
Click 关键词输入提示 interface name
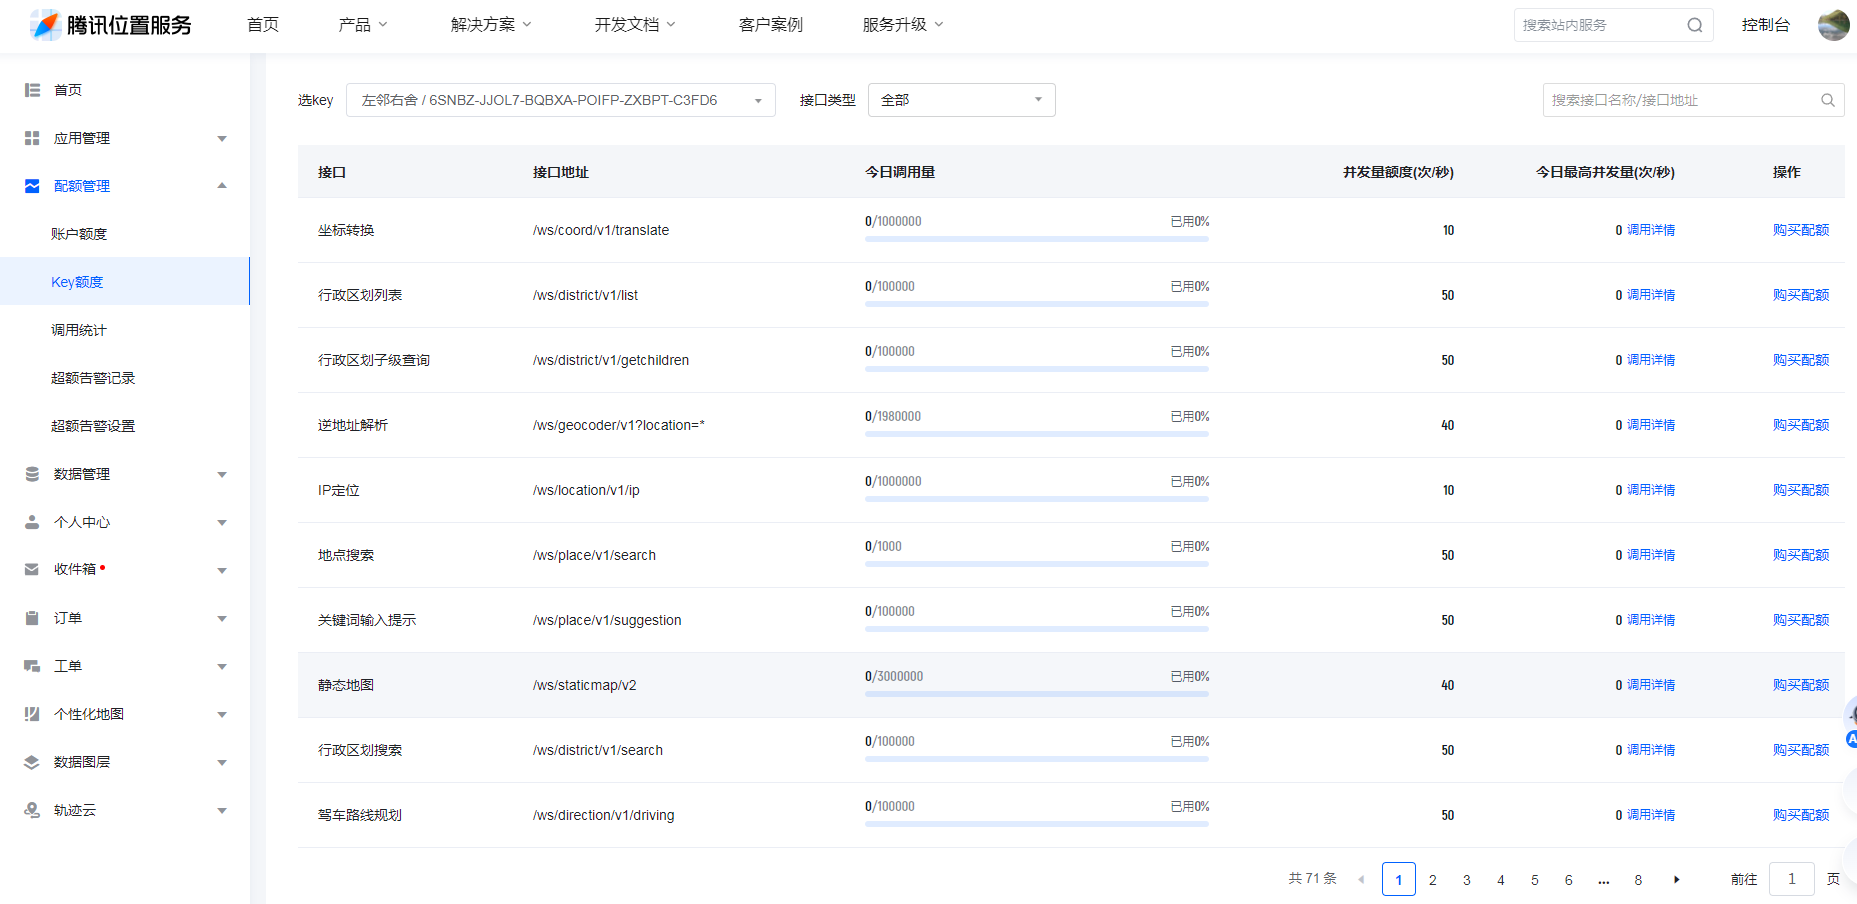click(x=367, y=620)
